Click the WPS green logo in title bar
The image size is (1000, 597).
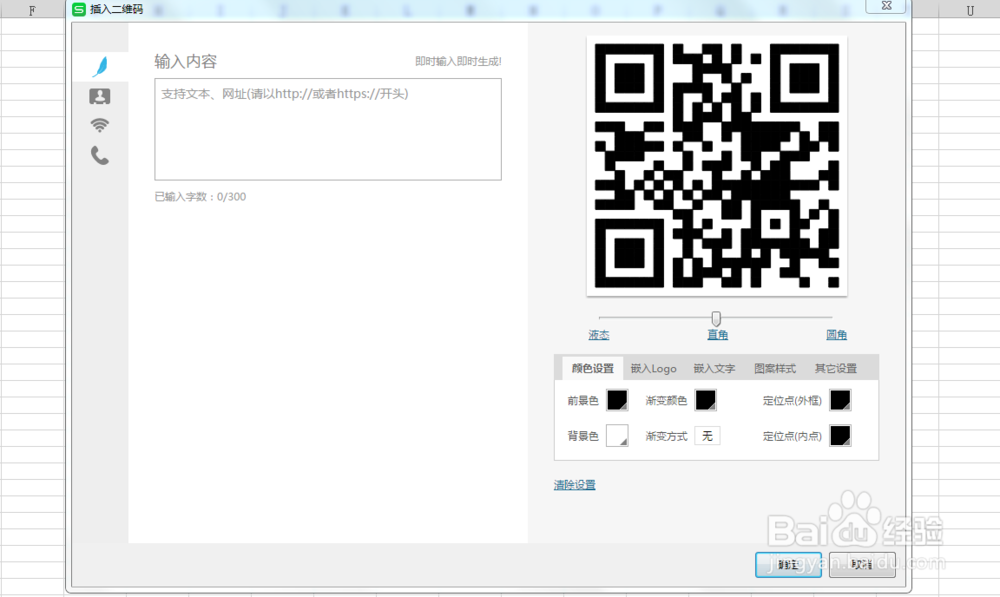(78, 9)
